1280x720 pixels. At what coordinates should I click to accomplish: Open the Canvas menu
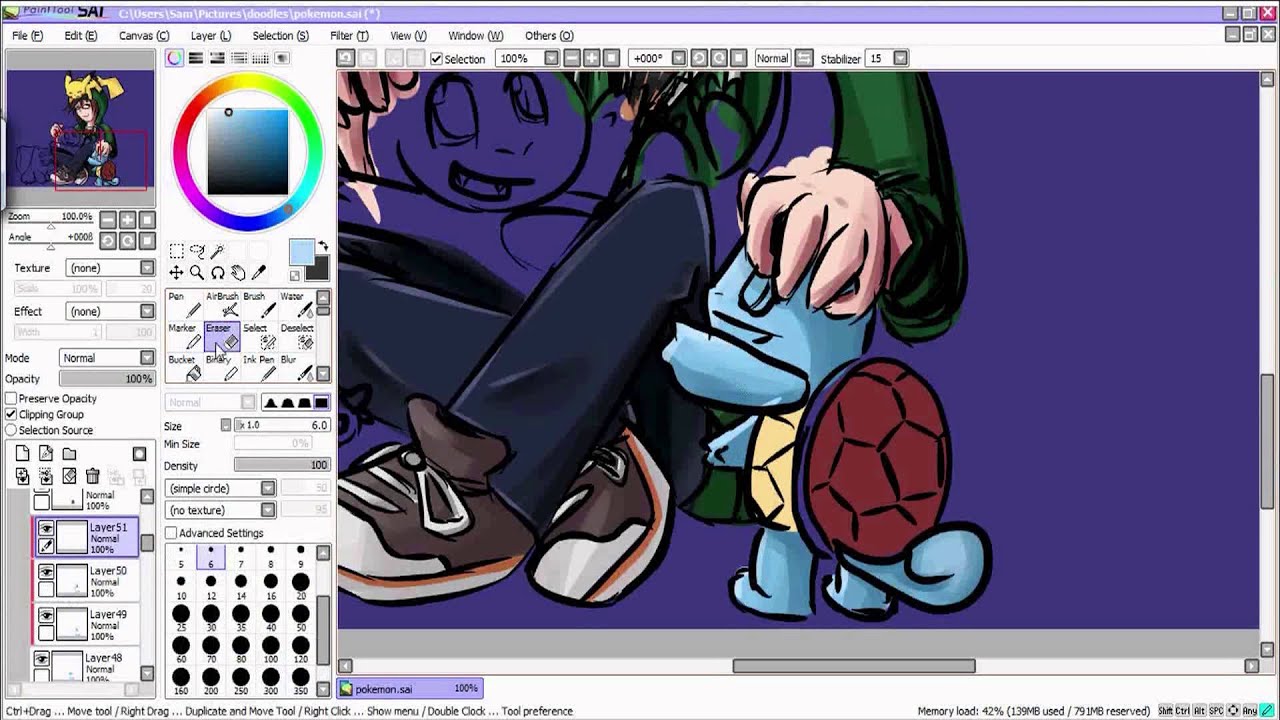click(x=144, y=36)
